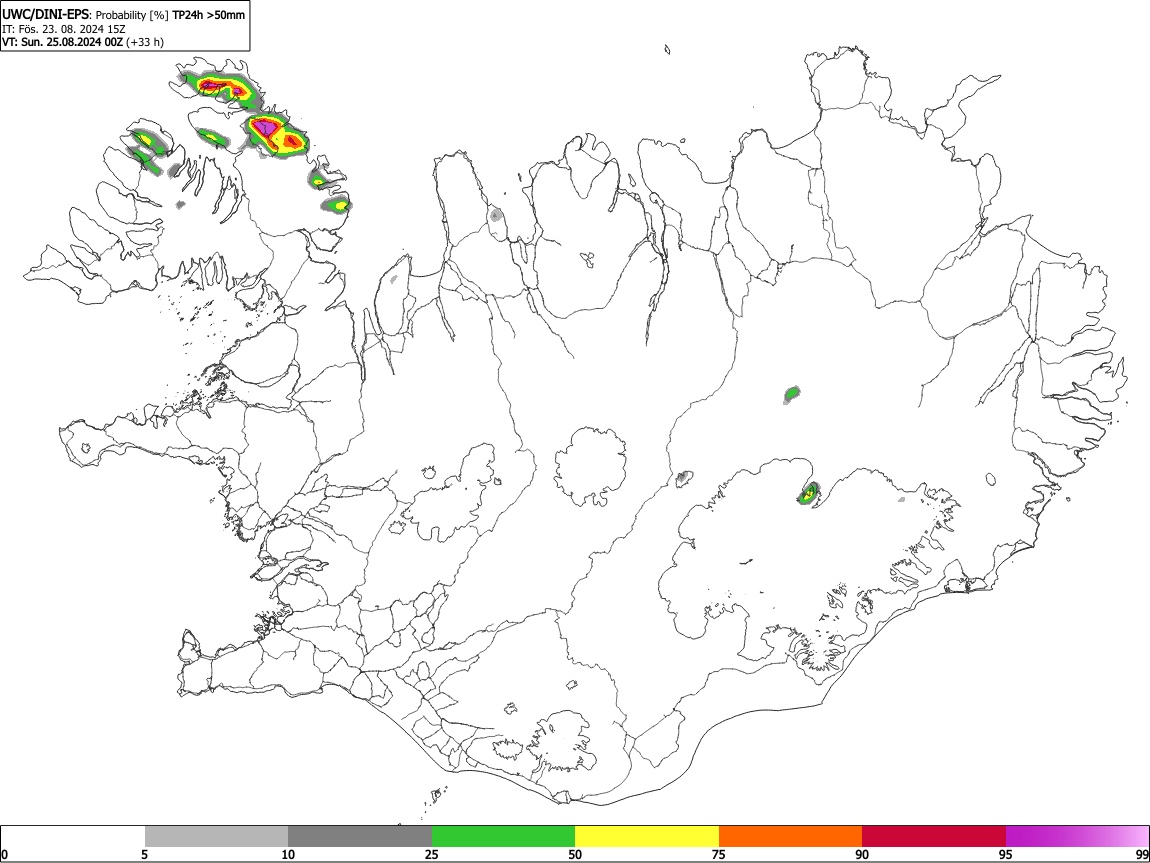Click the light gray 5–10% legend swatch
The image size is (1150, 863).
(216, 836)
